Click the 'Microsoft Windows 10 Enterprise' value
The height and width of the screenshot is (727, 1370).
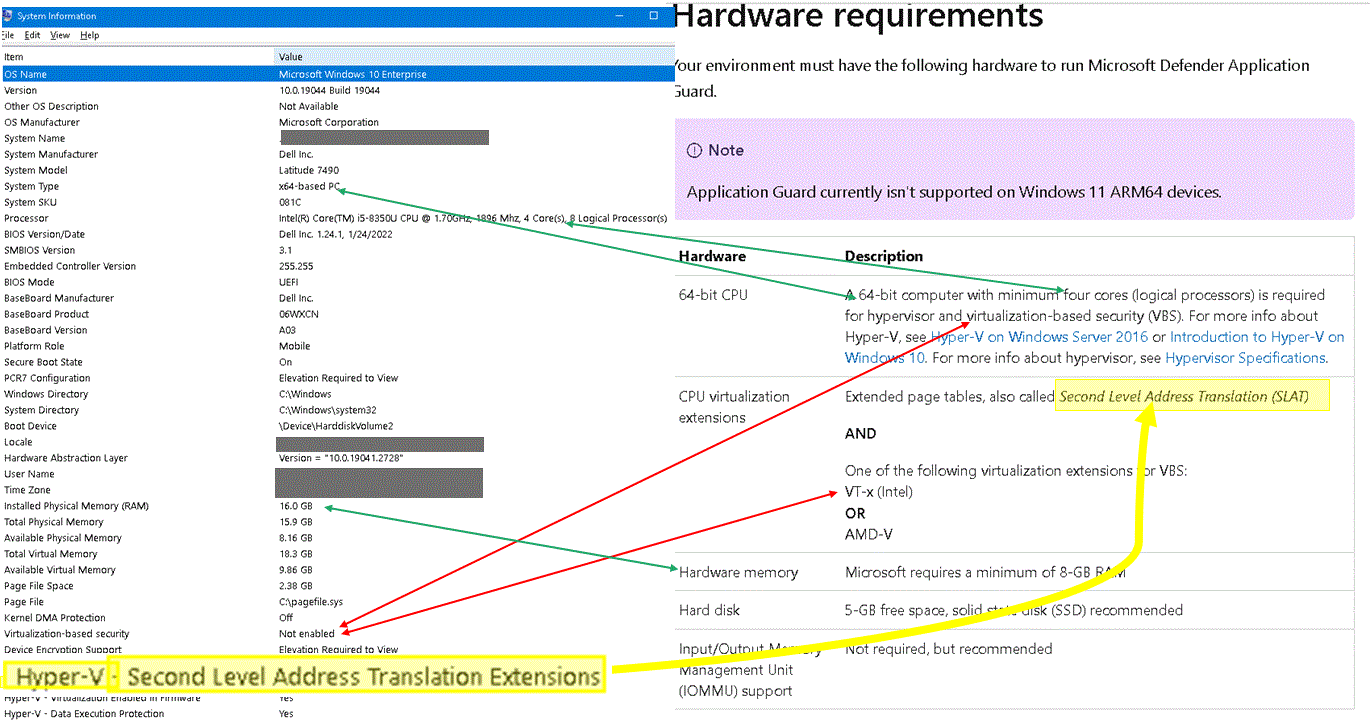pyautogui.click(x=353, y=74)
